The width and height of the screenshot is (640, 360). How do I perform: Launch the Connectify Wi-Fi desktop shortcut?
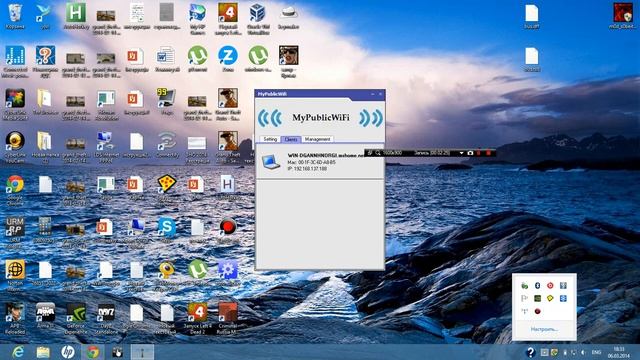click(x=167, y=145)
